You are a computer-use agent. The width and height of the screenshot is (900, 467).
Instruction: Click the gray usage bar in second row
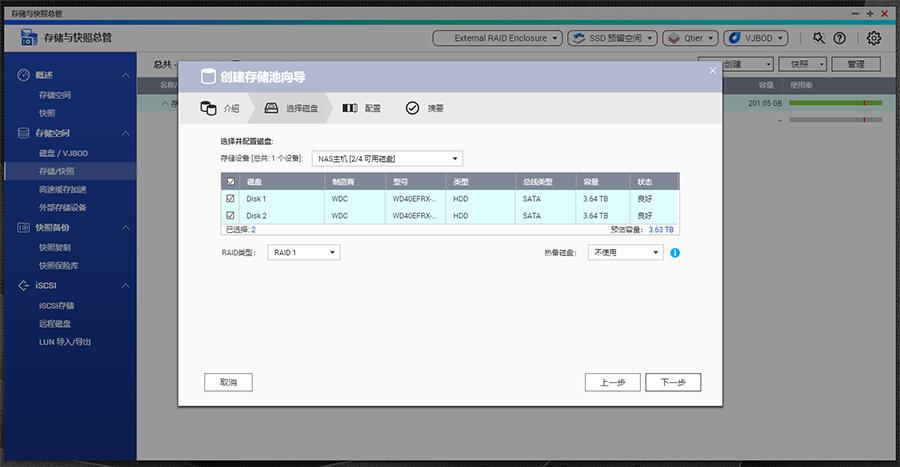(x=836, y=120)
